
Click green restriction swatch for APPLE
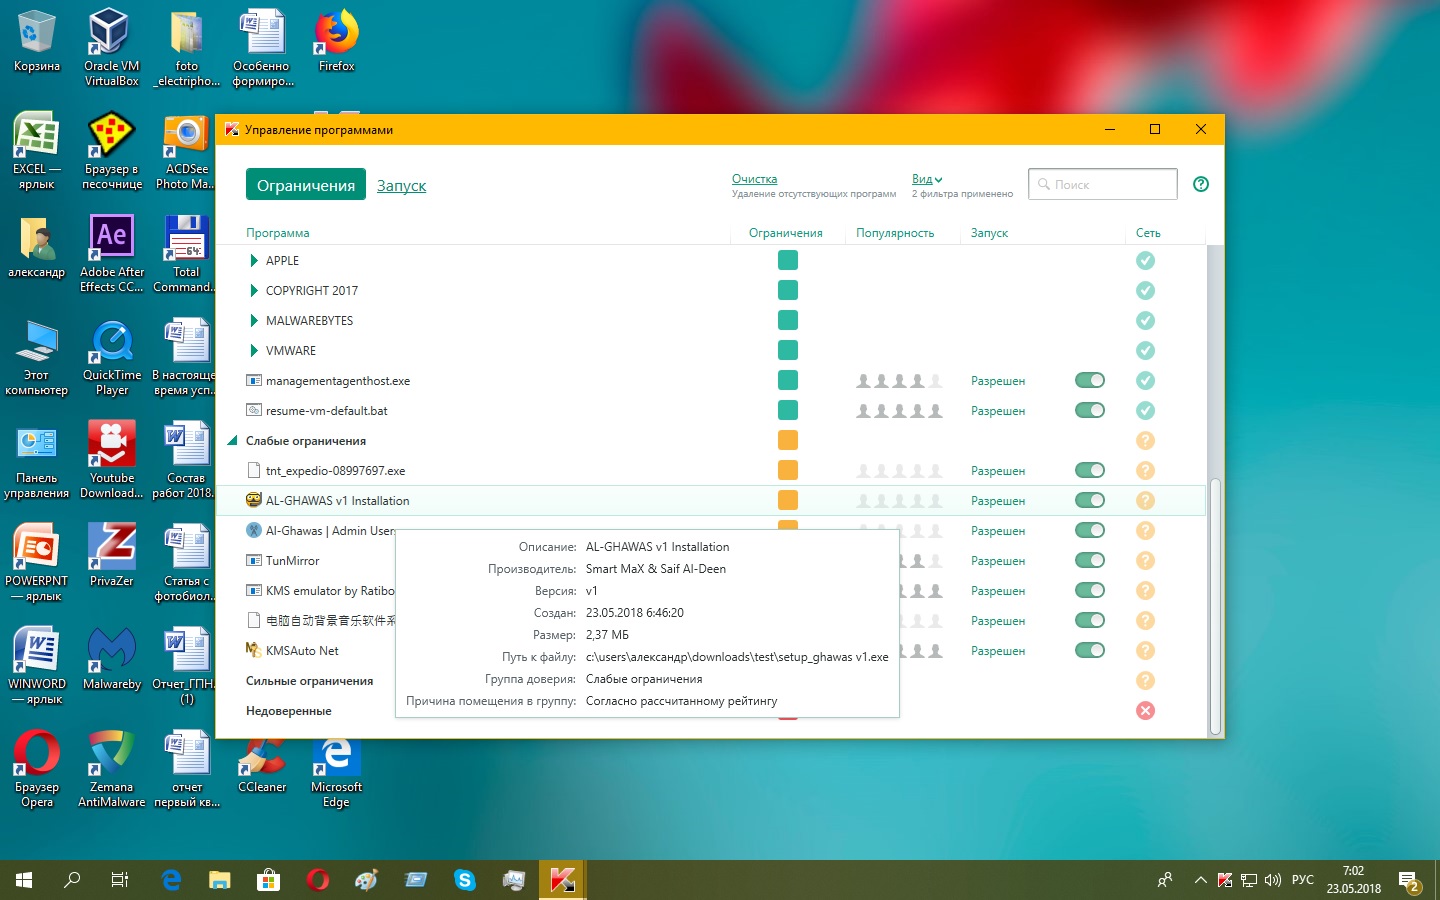[788, 260]
